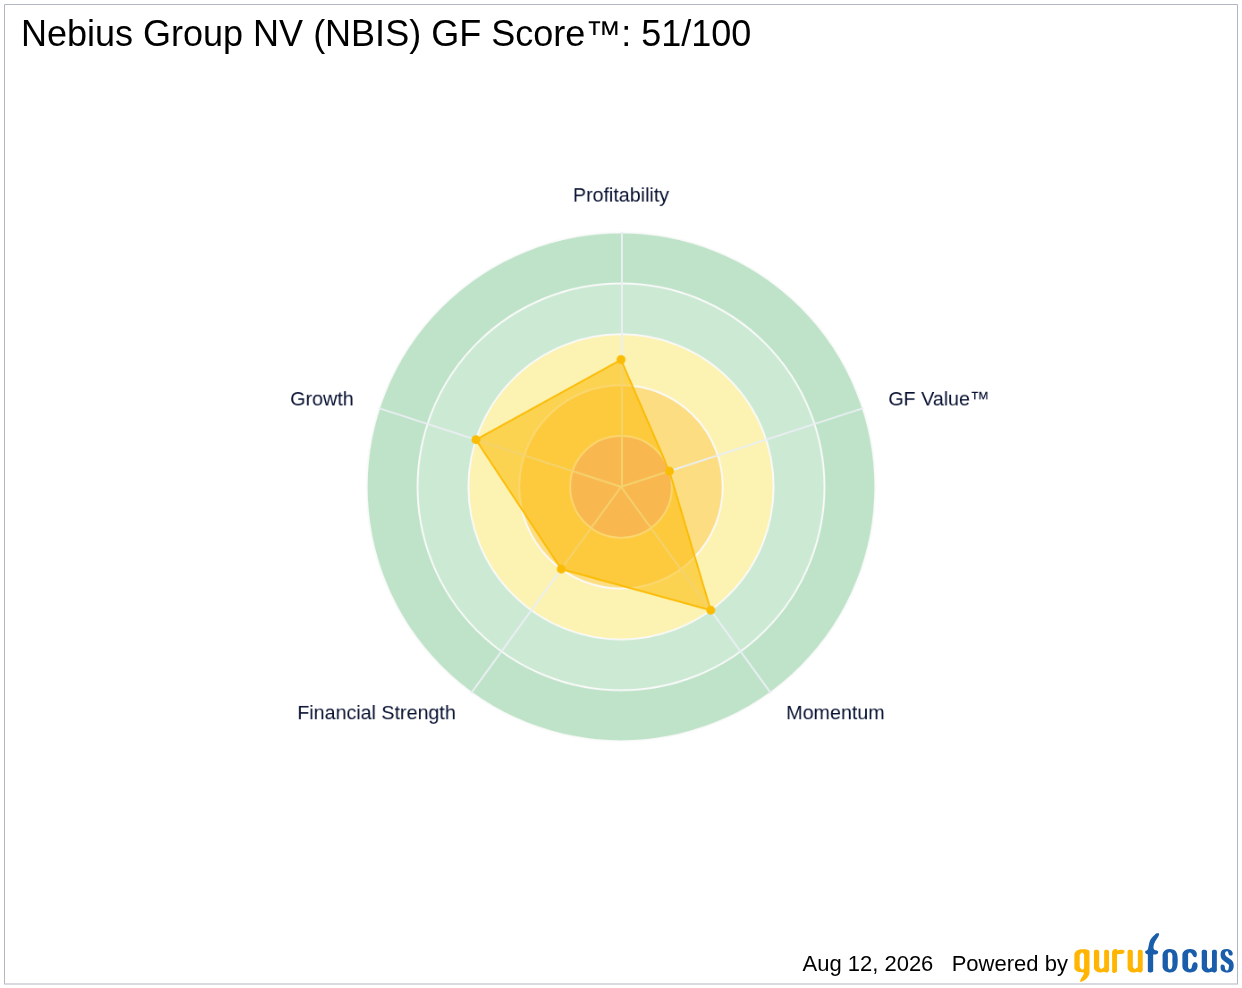Select the Growth axis label
This screenshot has height=988, width=1242.
[322, 399]
